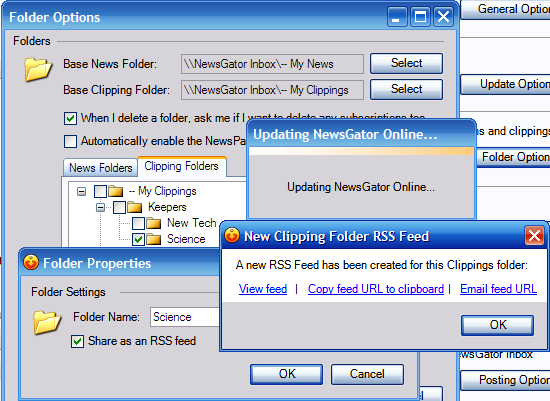Switch to the News Folders tab
This screenshot has height=401, width=550.
[100, 167]
